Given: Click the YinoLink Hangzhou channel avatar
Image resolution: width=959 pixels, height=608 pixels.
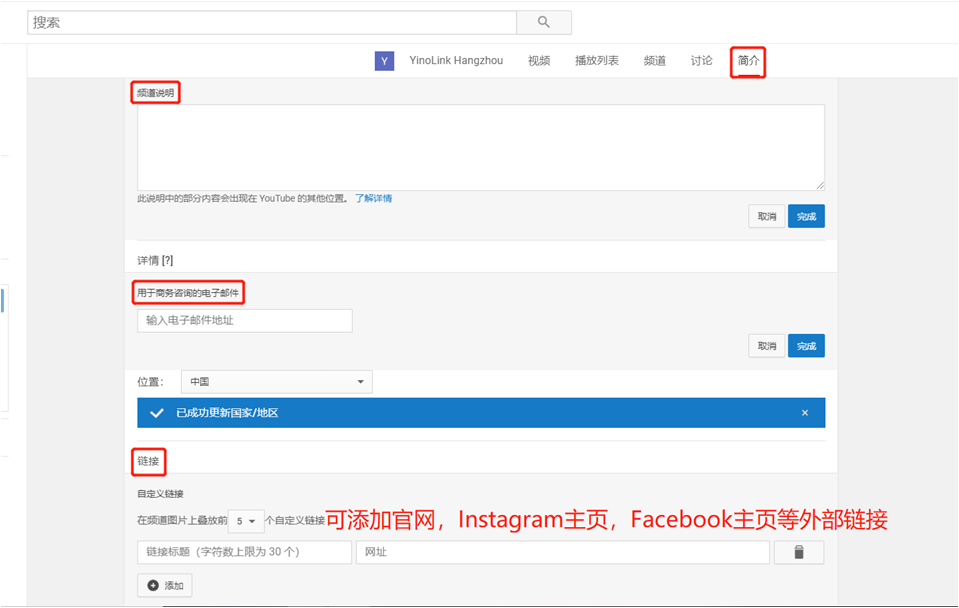Looking at the screenshot, I should click(x=384, y=61).
